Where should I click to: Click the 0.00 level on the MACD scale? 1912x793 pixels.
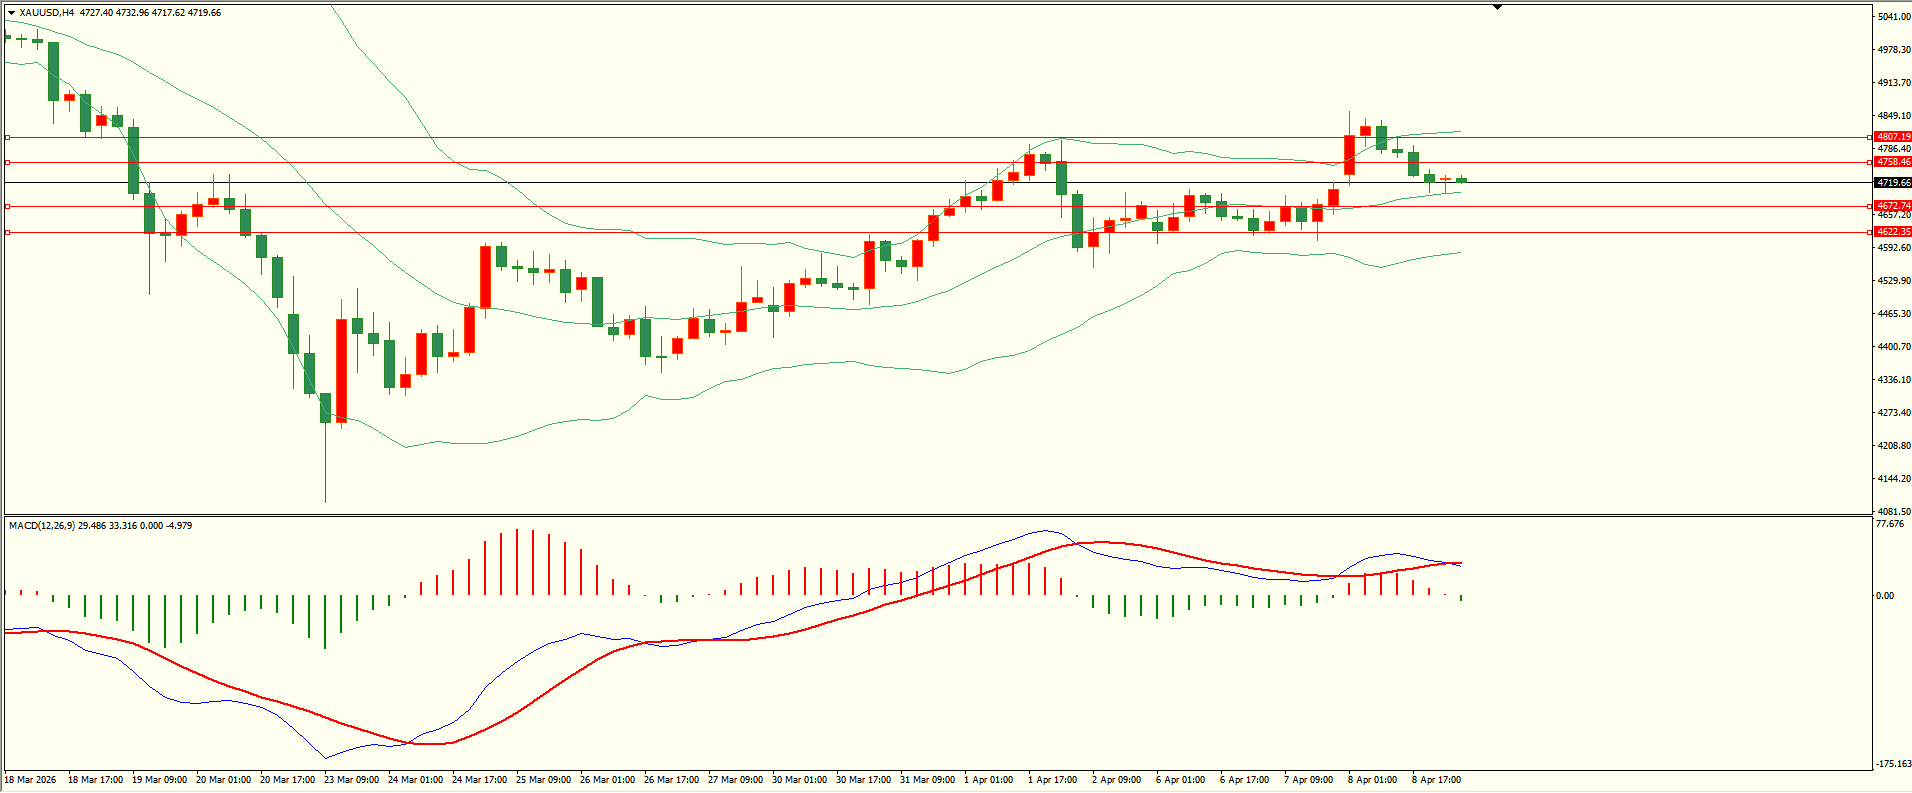pos(1885,596)
